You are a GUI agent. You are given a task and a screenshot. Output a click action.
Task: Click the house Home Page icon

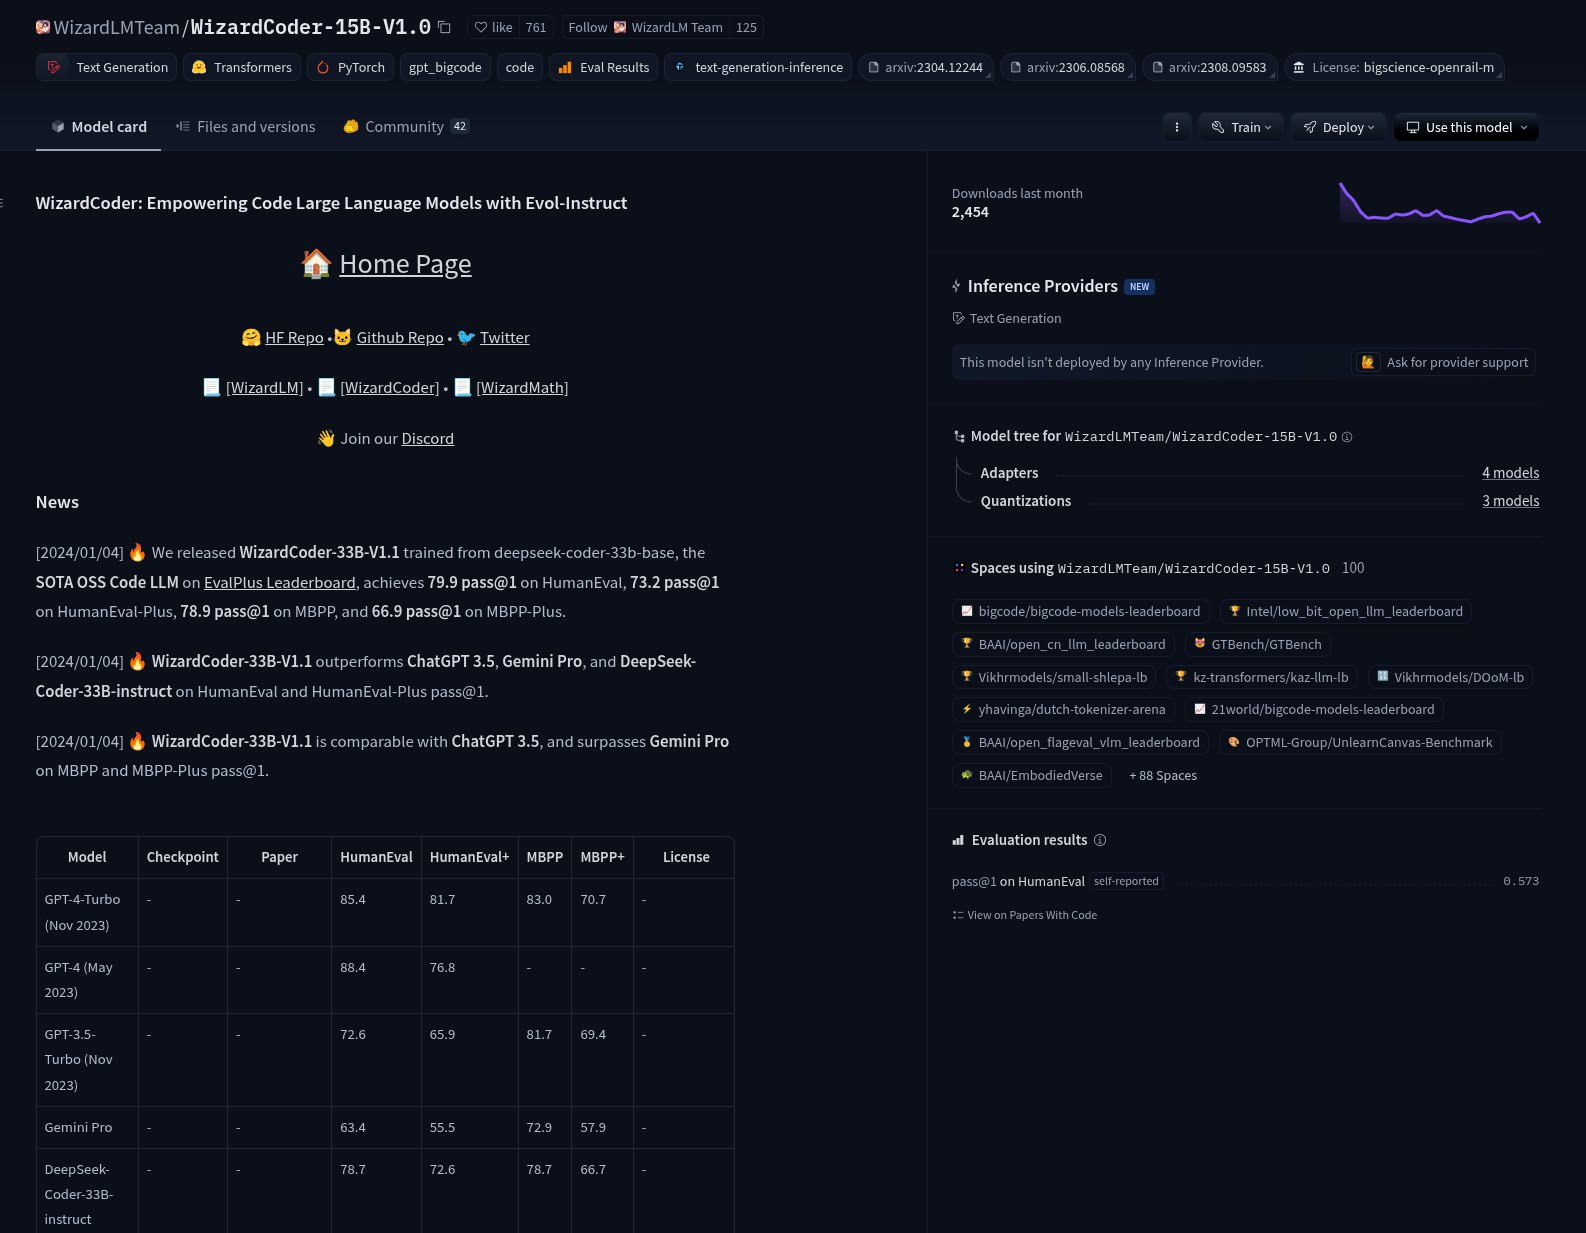(x=316, y=264)
